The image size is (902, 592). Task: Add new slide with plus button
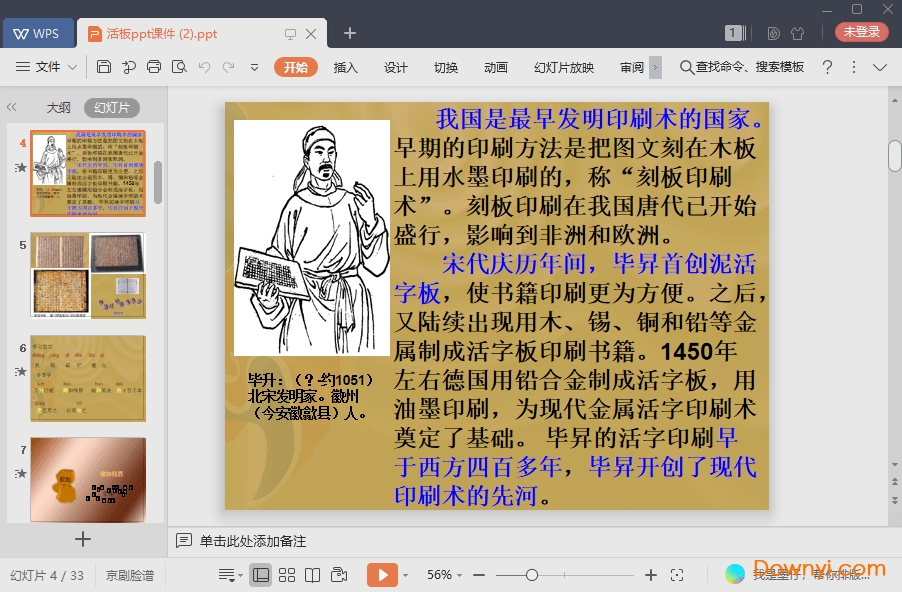click(x=83, y=539)
